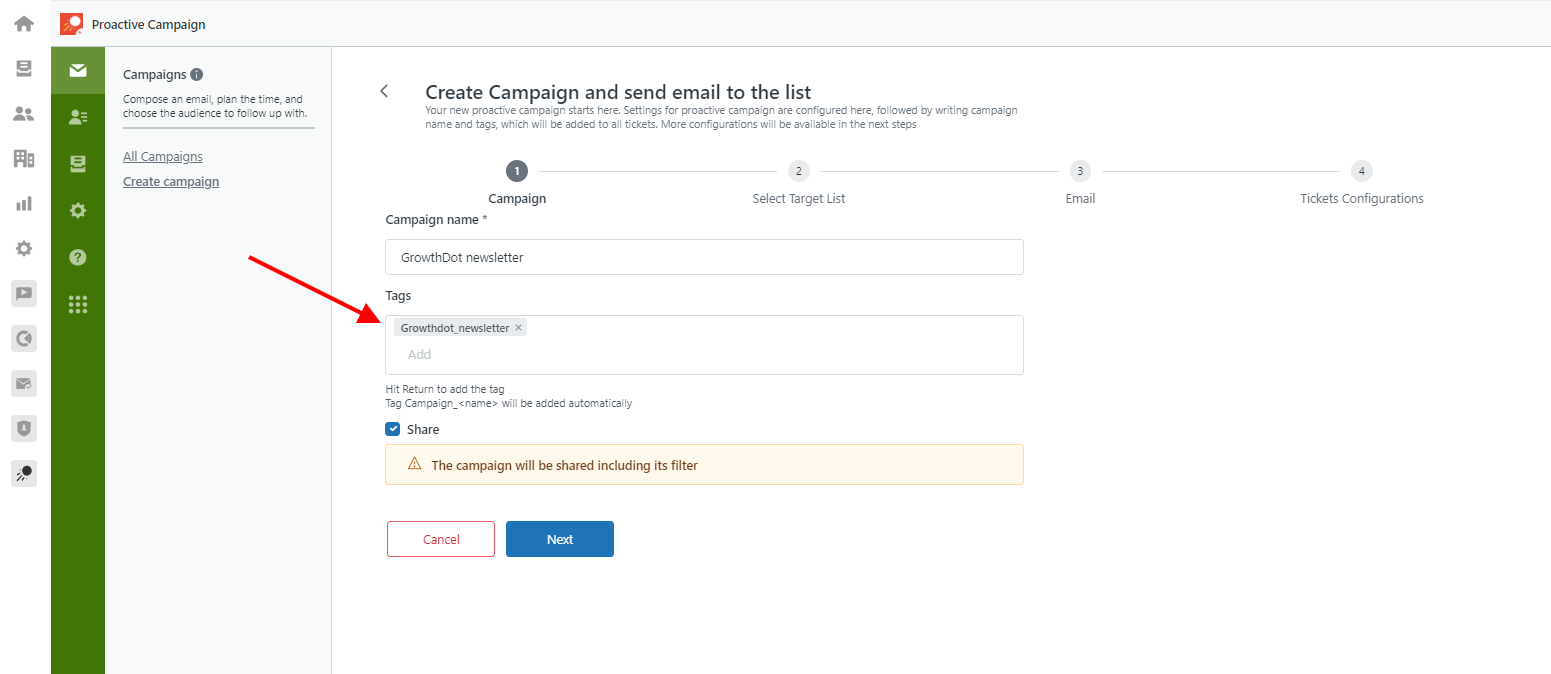1551x674 pixels.
Task: Go to step 2 Select Target List
Action: pyautogui.click(x=798, y=171)
